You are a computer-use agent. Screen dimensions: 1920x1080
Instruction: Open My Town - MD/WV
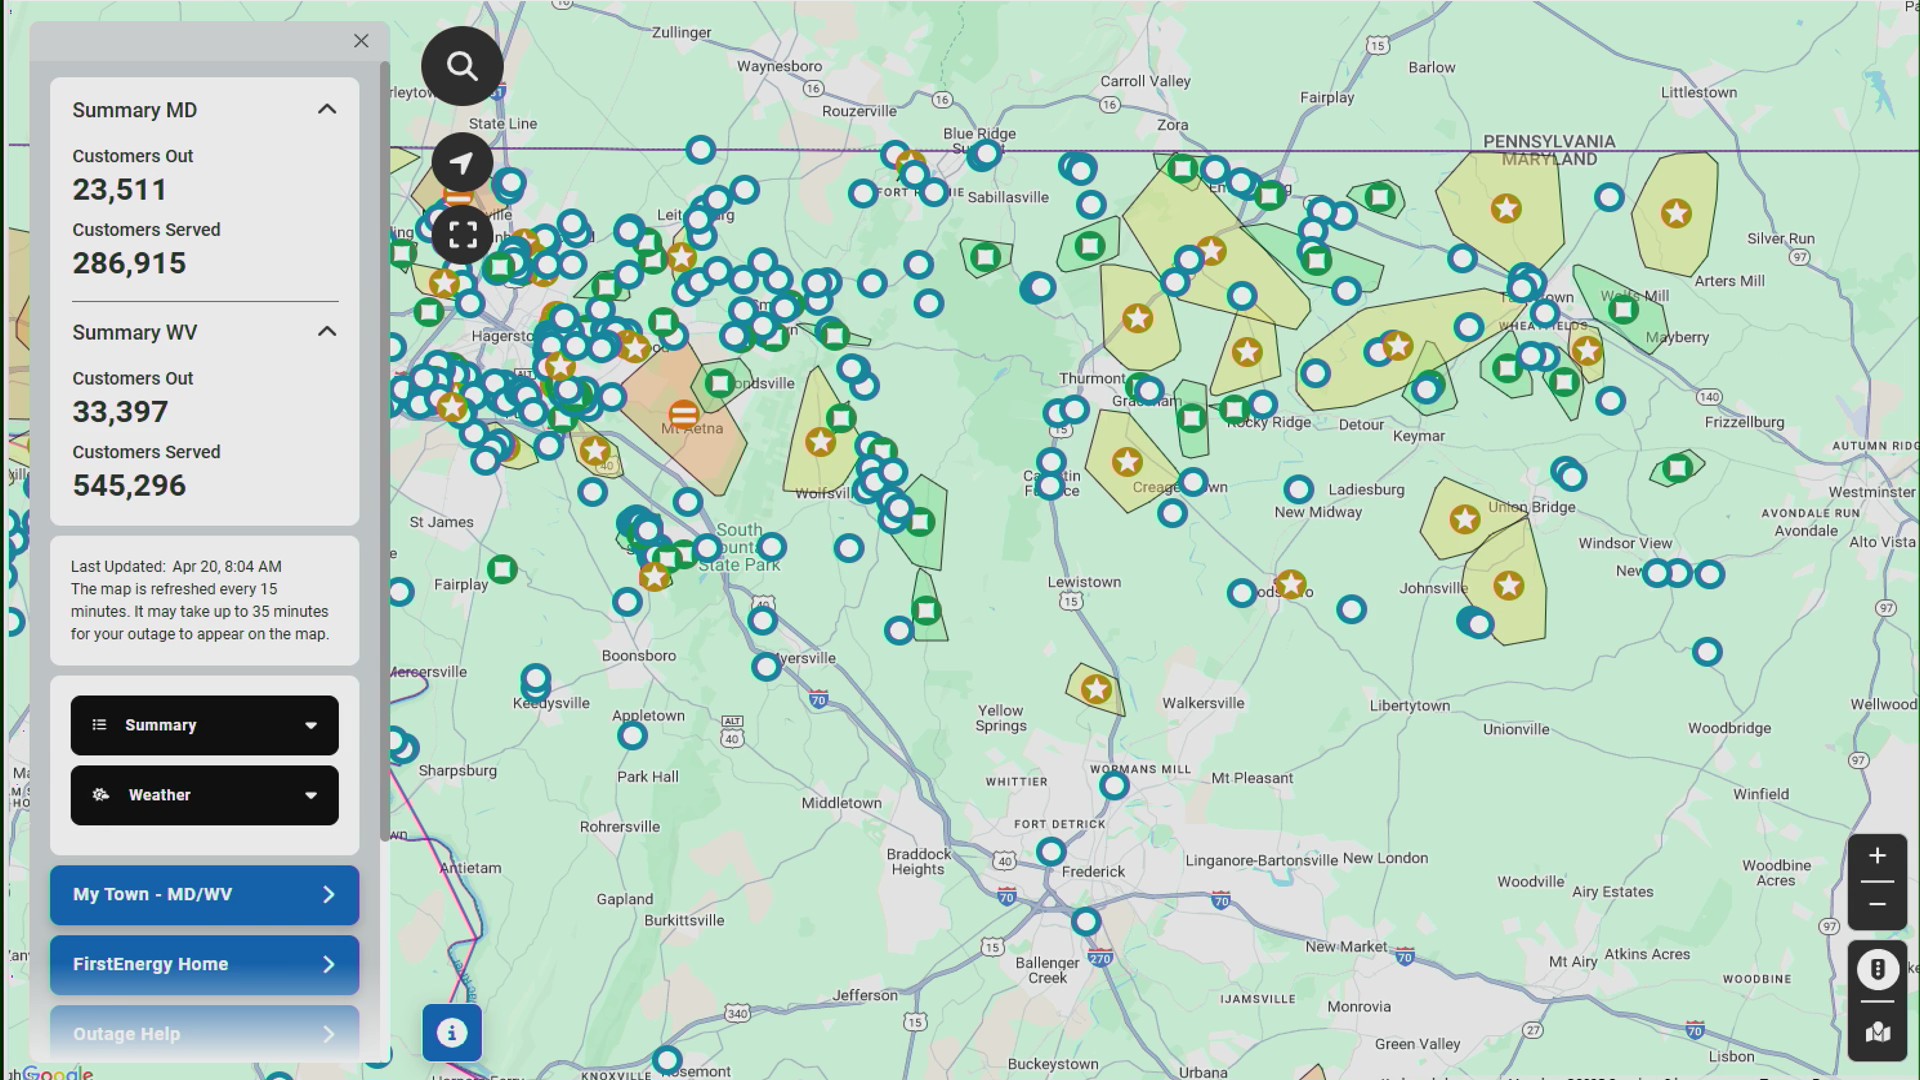pyautogui.click(x=204, y=894)
